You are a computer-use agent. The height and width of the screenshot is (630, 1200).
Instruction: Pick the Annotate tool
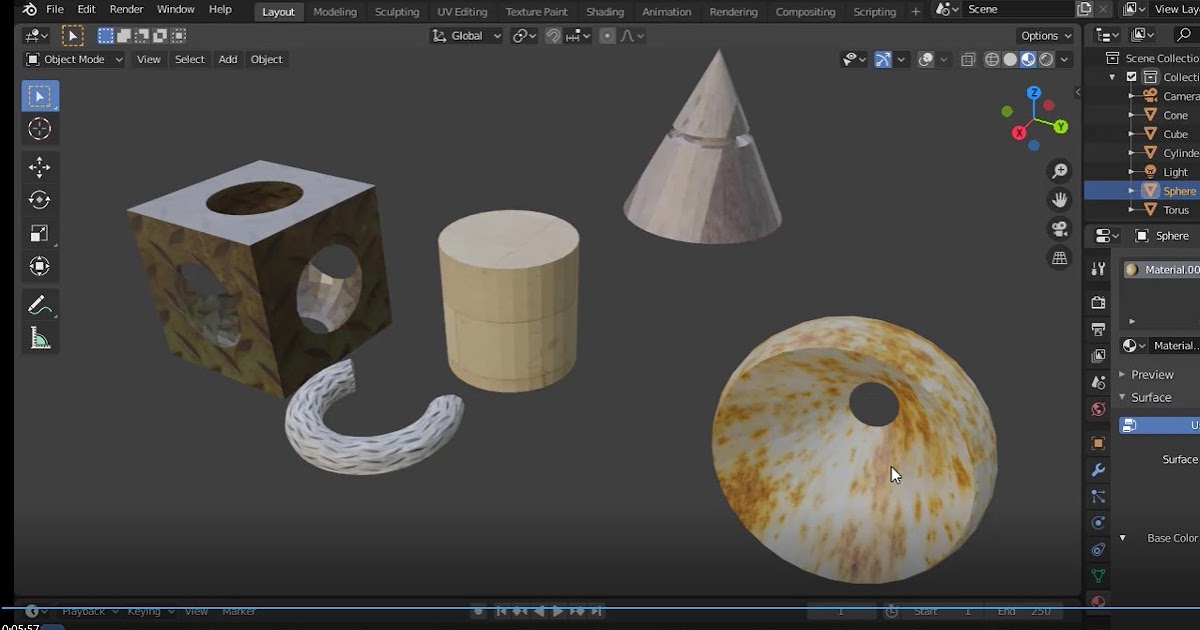[39, 304]
